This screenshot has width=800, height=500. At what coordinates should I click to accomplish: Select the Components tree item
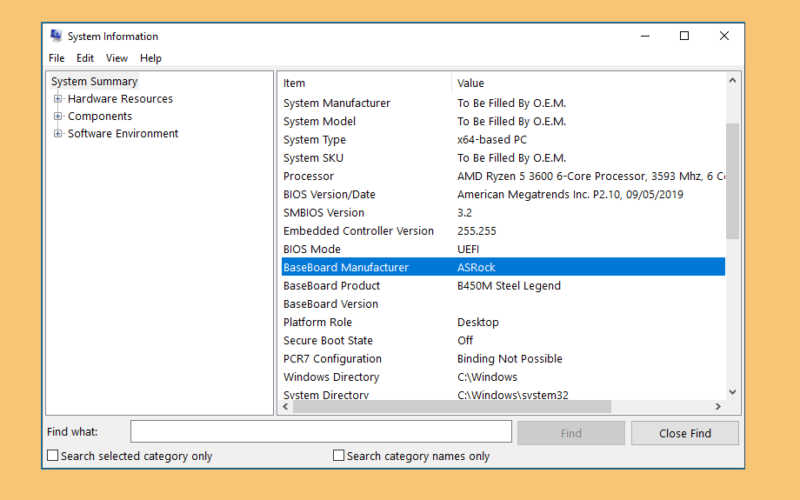[100, 116]
